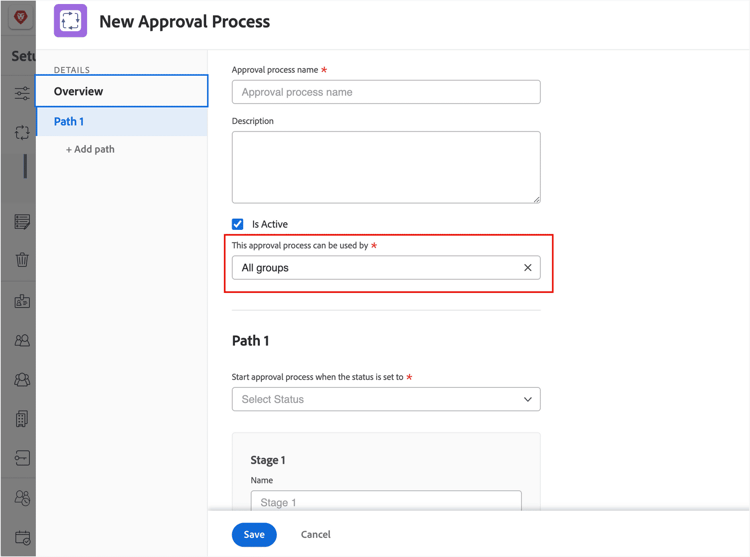The height and width of the screenshot is (557, 750).
Task: Click the dashed-square approvals icon in sidebar
Action: pyautogui.click(x=22, y=133)
